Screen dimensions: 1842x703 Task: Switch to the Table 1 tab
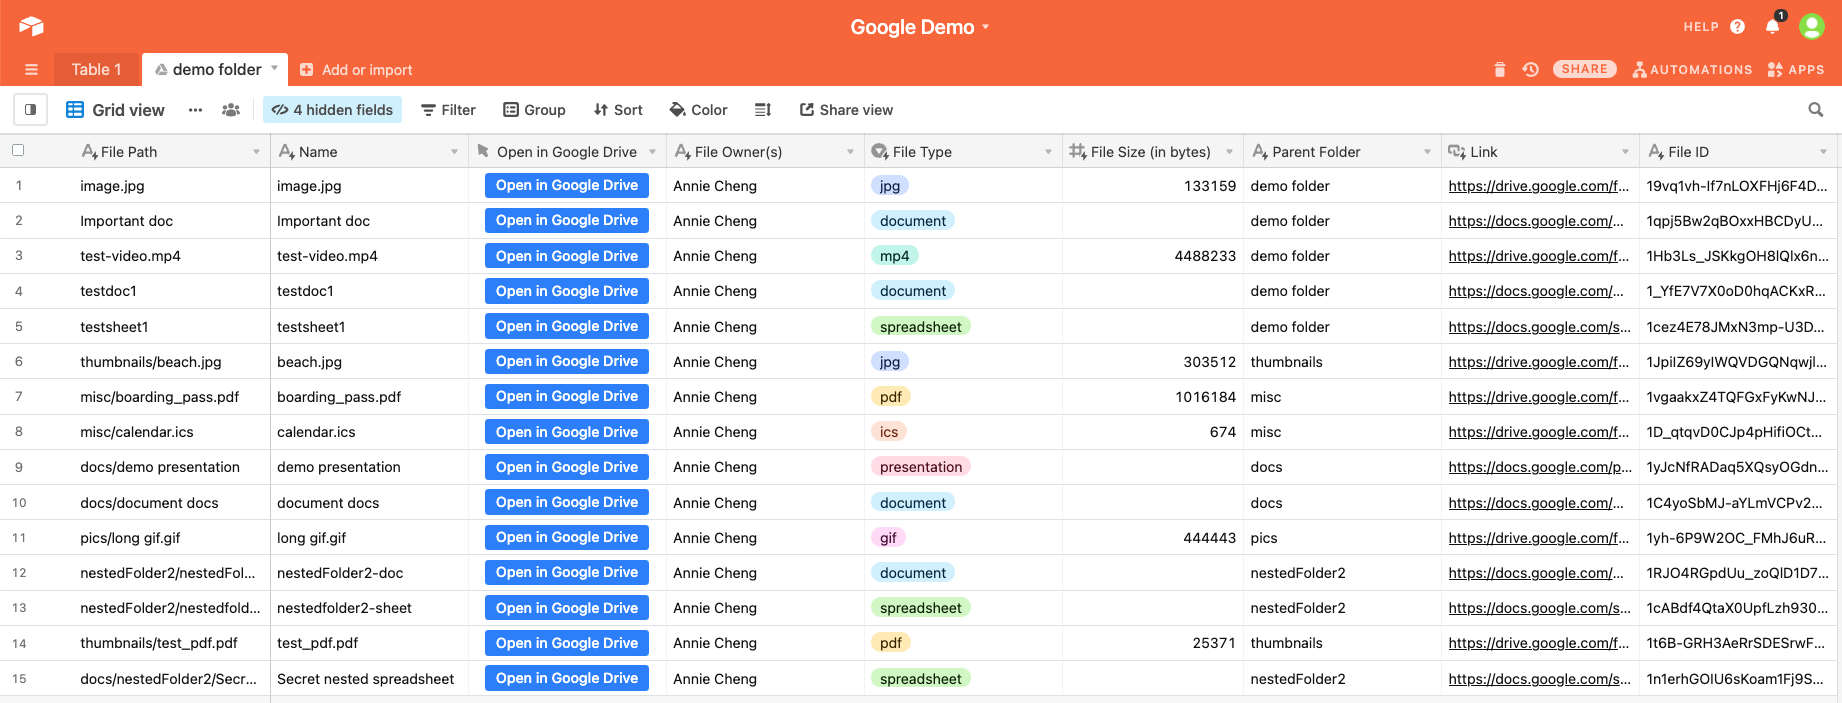[96, 70]
